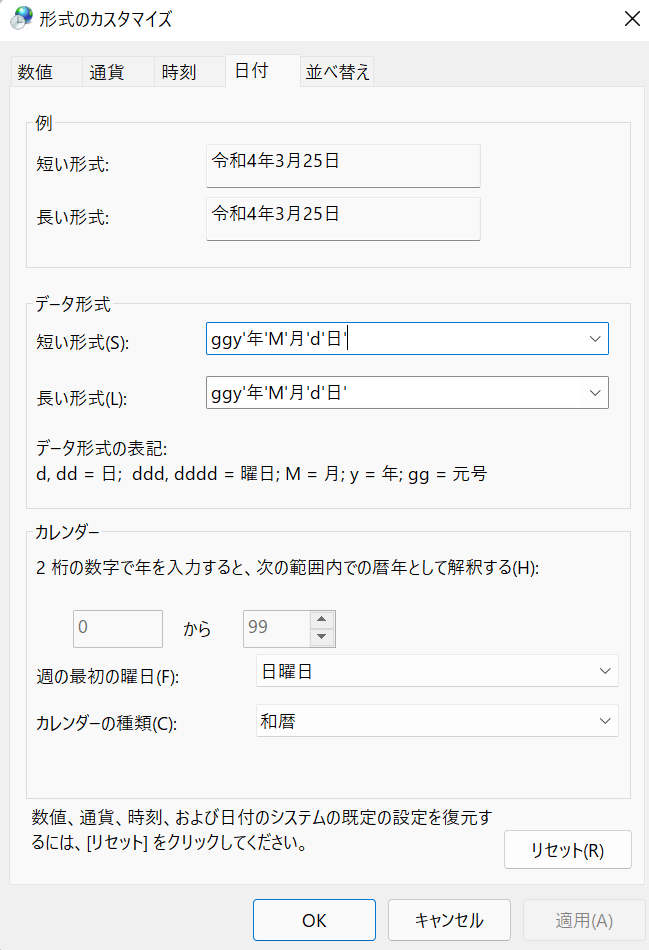Click inside the 短い形式(S) text field
The image size is (649, 950).
394,339
